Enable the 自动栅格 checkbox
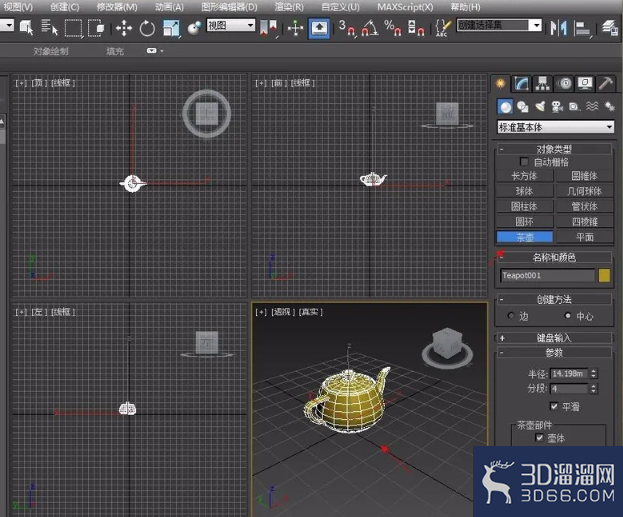Viewport: 623px width, 517px height. coord(524,162)
